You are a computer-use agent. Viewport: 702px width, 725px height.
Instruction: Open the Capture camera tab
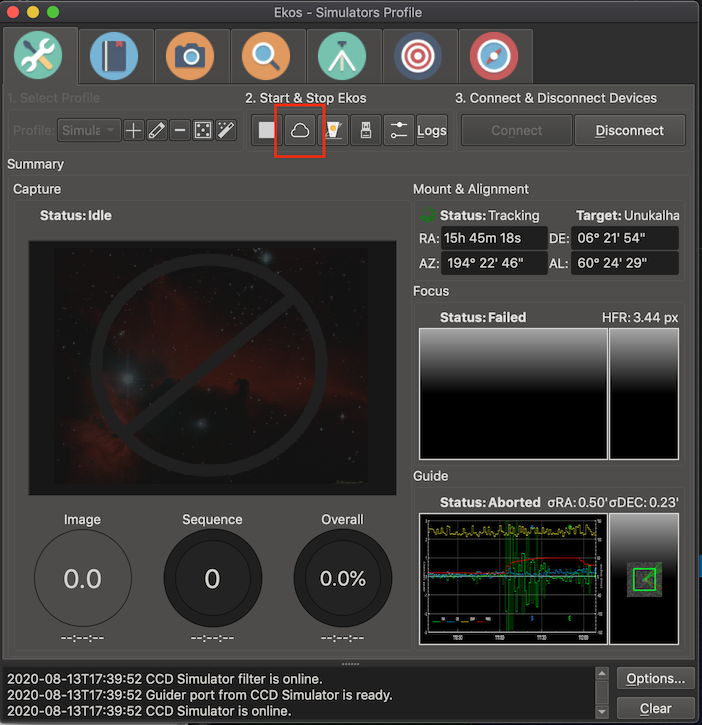190,56
